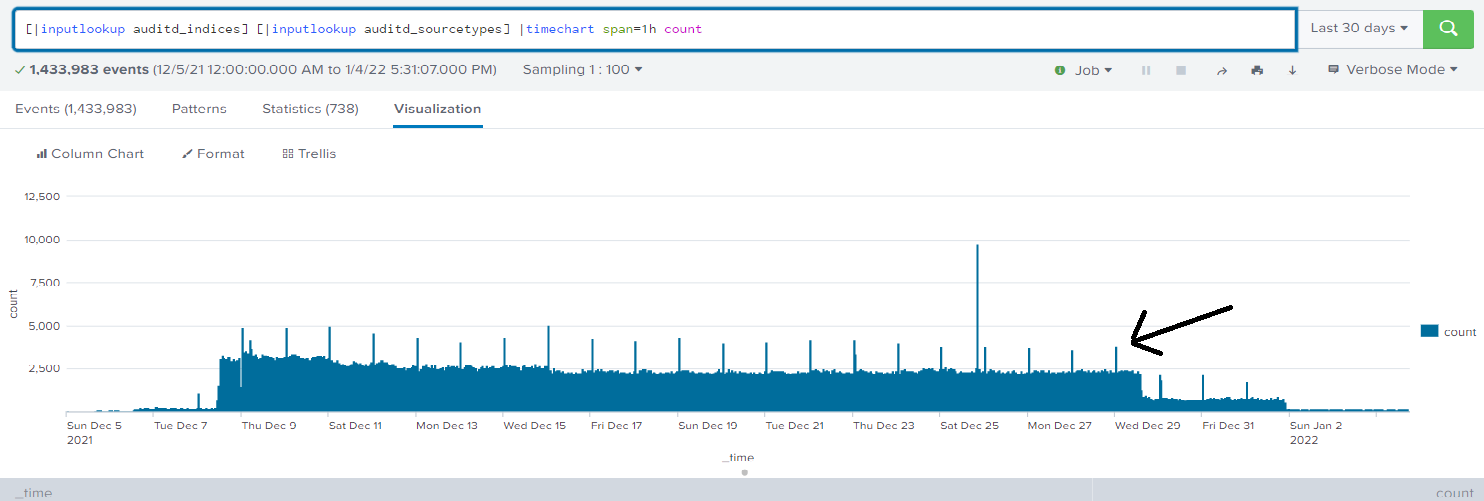Open the Verbose Mode dropdown
The height and width of the screenshot is (501, 1484).
coord(1393,70)
